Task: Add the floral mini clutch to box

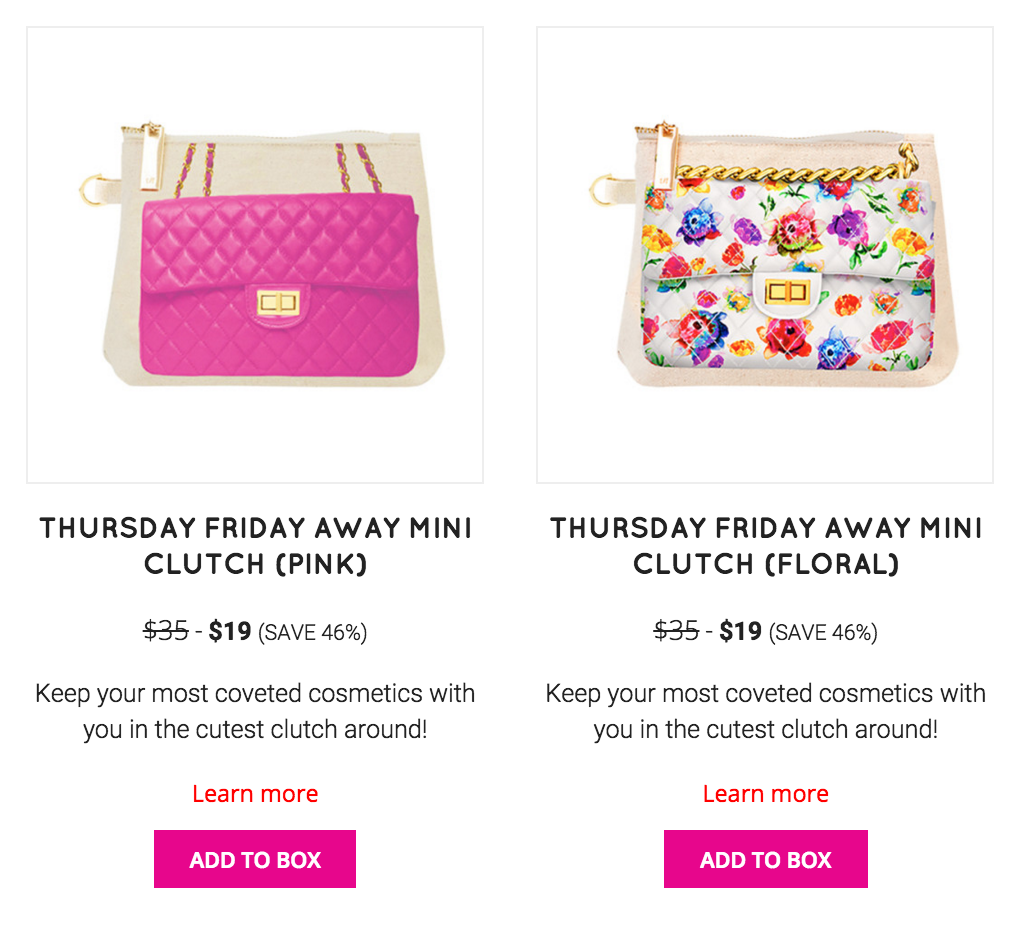Action: 765,859
